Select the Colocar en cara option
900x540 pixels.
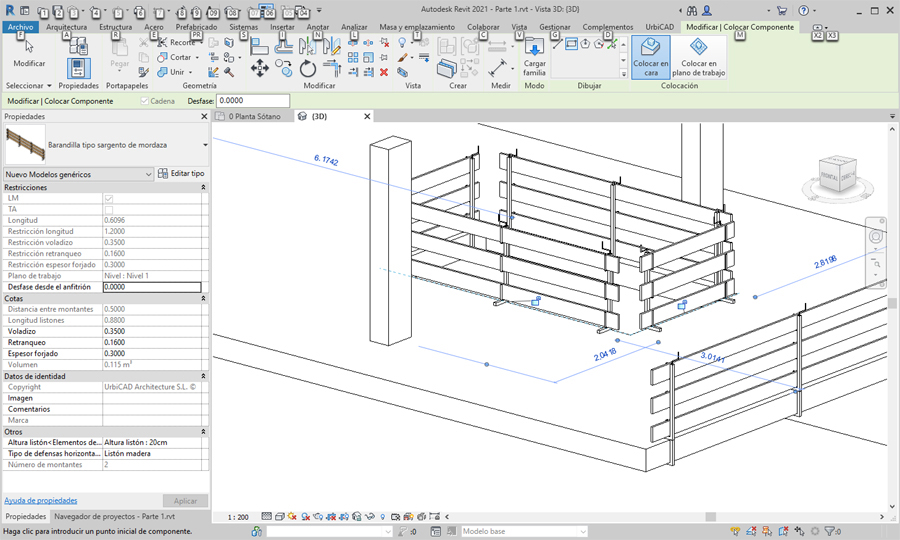click(x=650, y=57)
